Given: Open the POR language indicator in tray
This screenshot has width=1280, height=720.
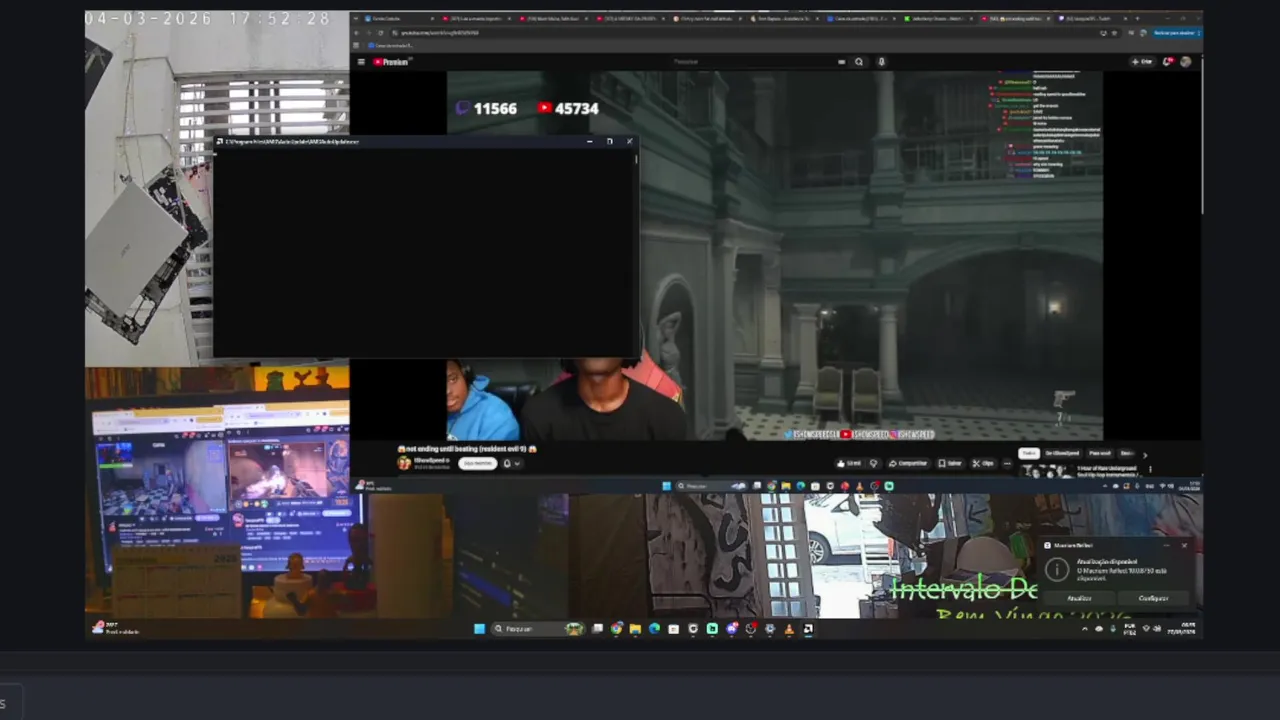Looking at the screenshot, I should 1130,629.
